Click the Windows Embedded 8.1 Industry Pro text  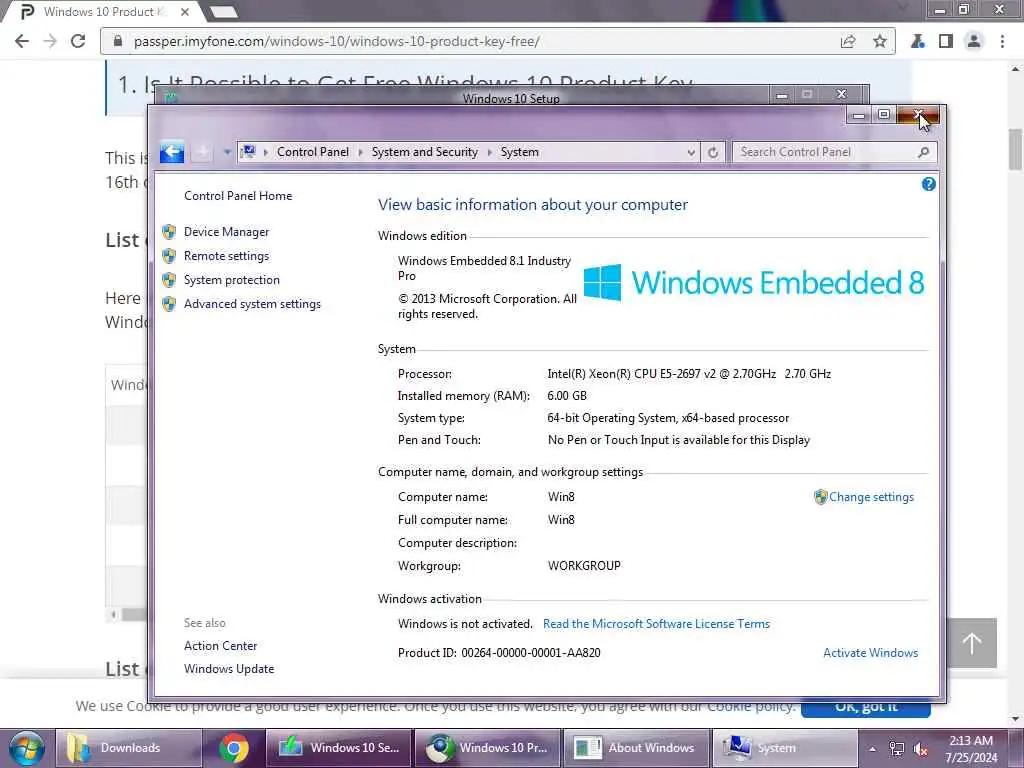pos(485,268)
